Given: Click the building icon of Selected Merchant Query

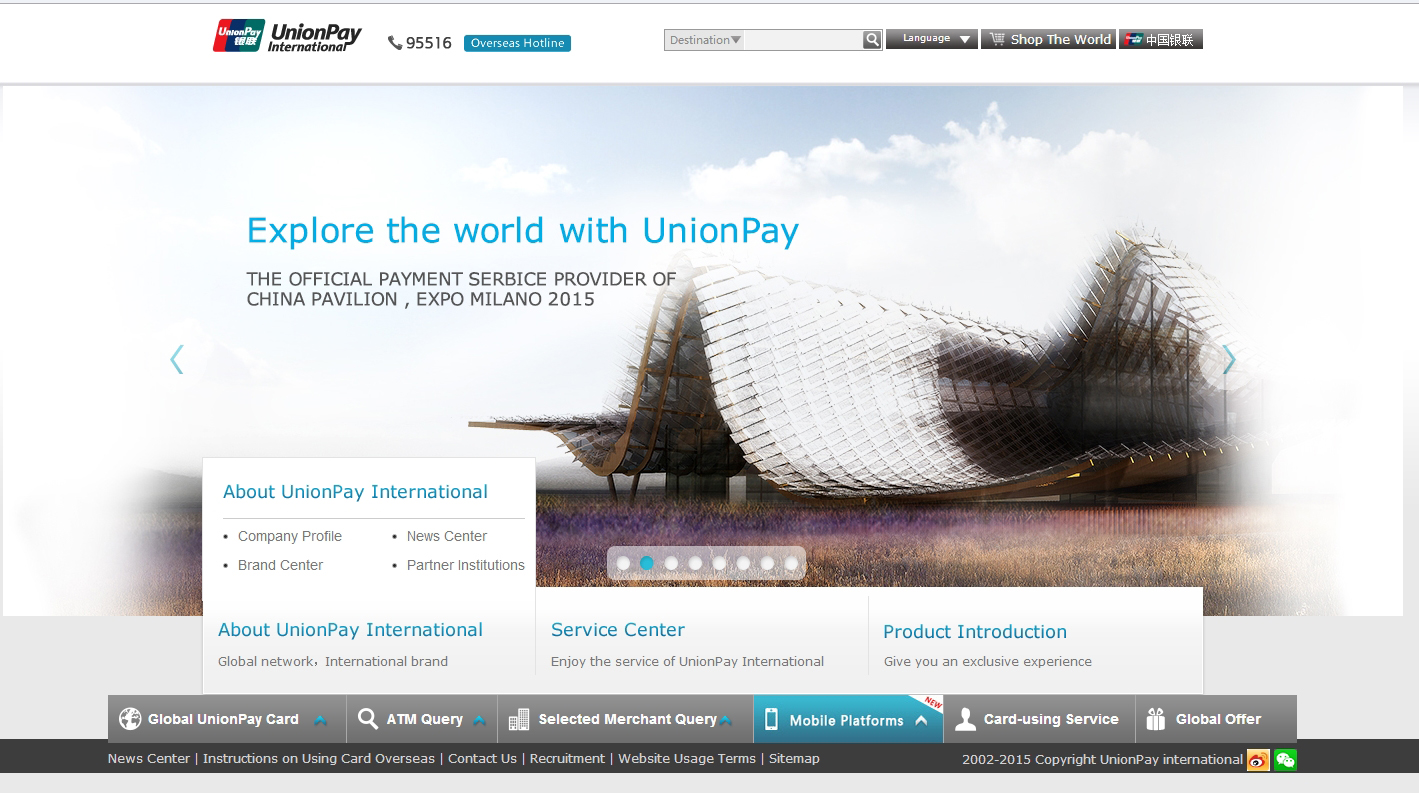Looking at the screenshot, I should click(519, 719).
